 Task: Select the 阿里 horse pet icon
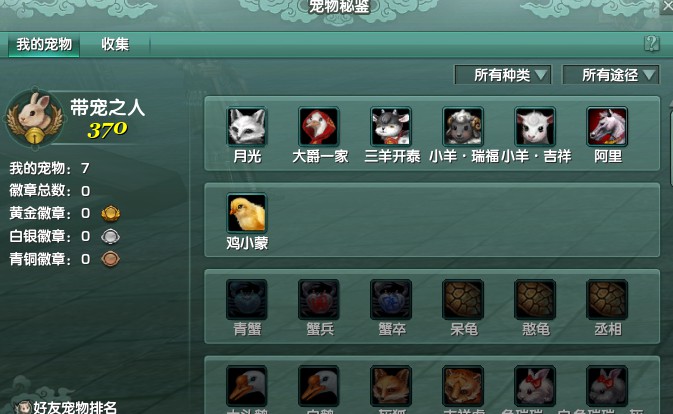click(607, 127)
